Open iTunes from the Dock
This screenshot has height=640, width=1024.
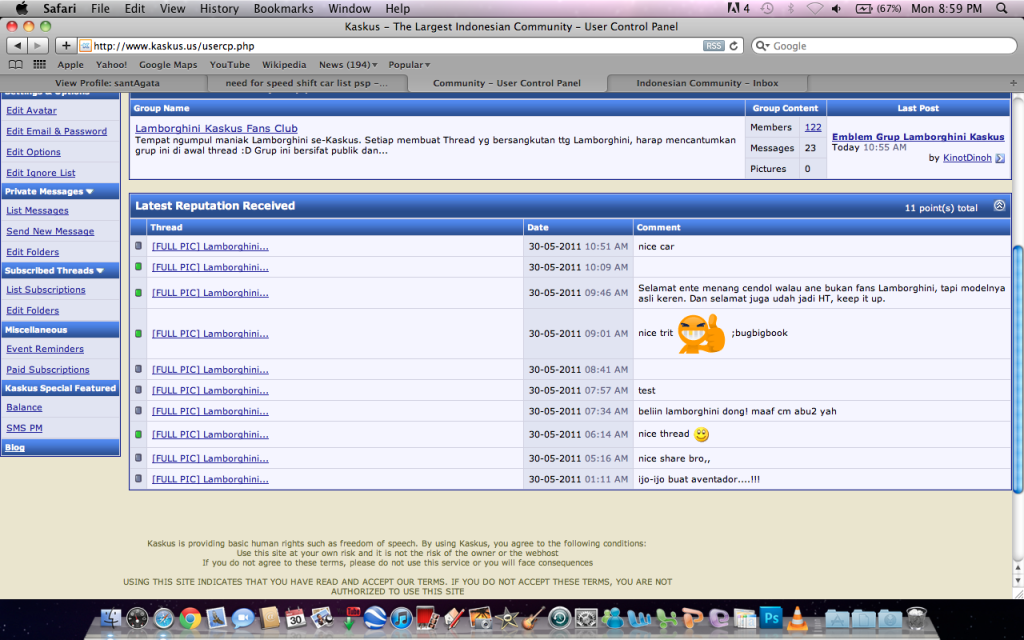(x=402, y=618)
